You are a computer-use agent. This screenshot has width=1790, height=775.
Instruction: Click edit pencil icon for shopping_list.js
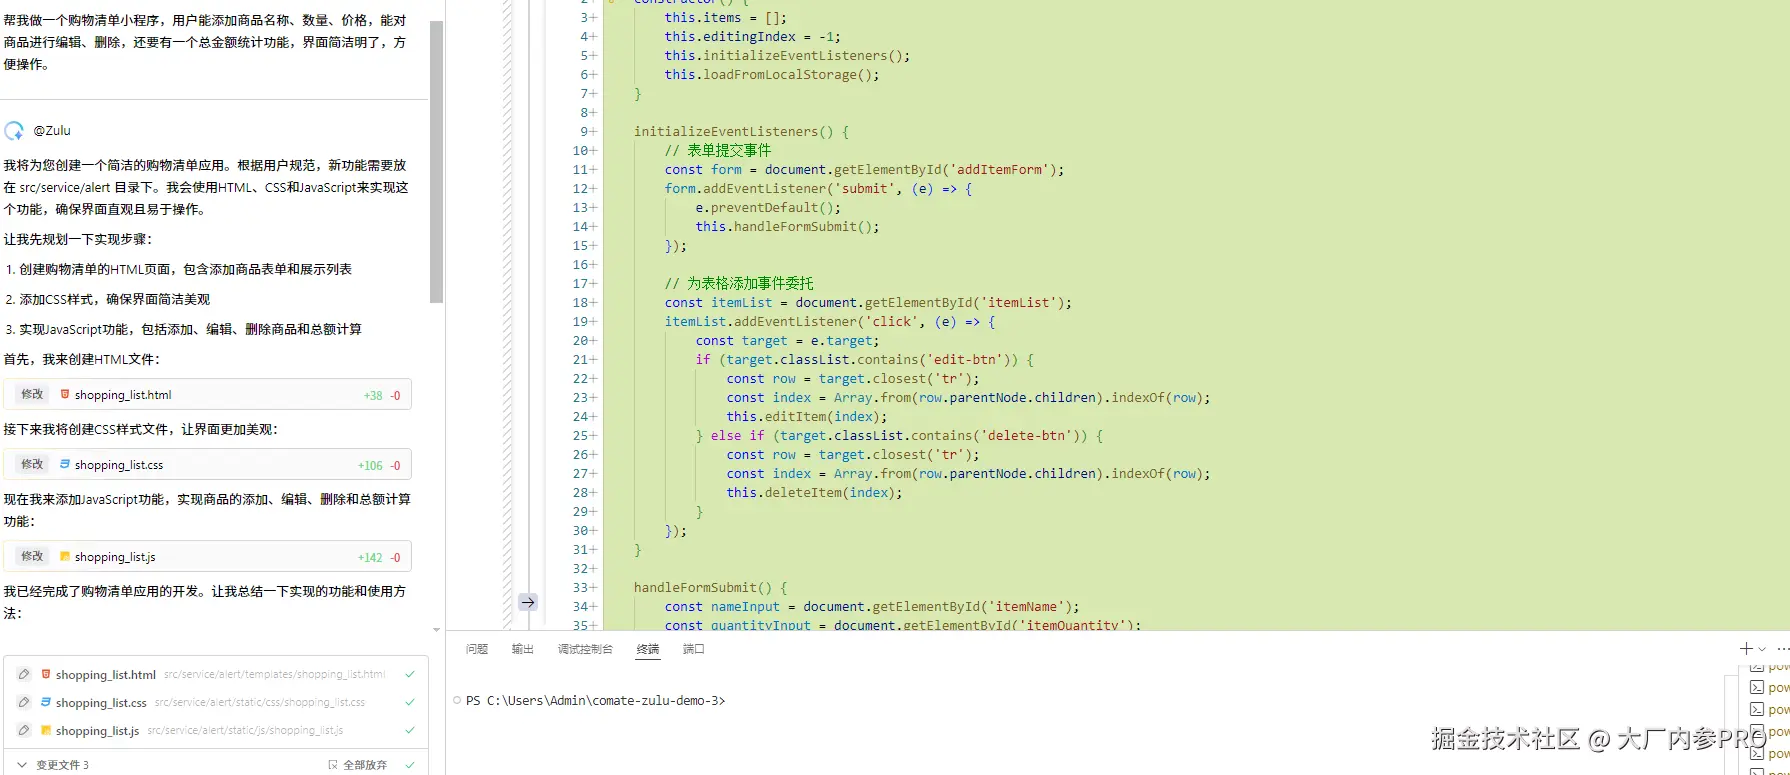pyautogui.click(x=24, y=731)
